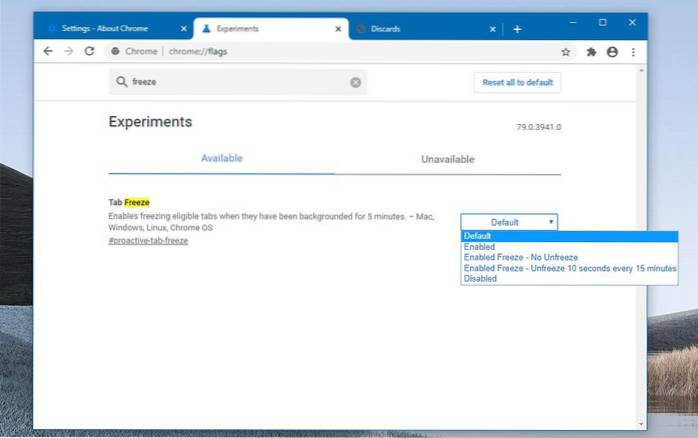Switch to the Unavailable tab
Screen dimensions: 698x438
[x=447, y=159]
